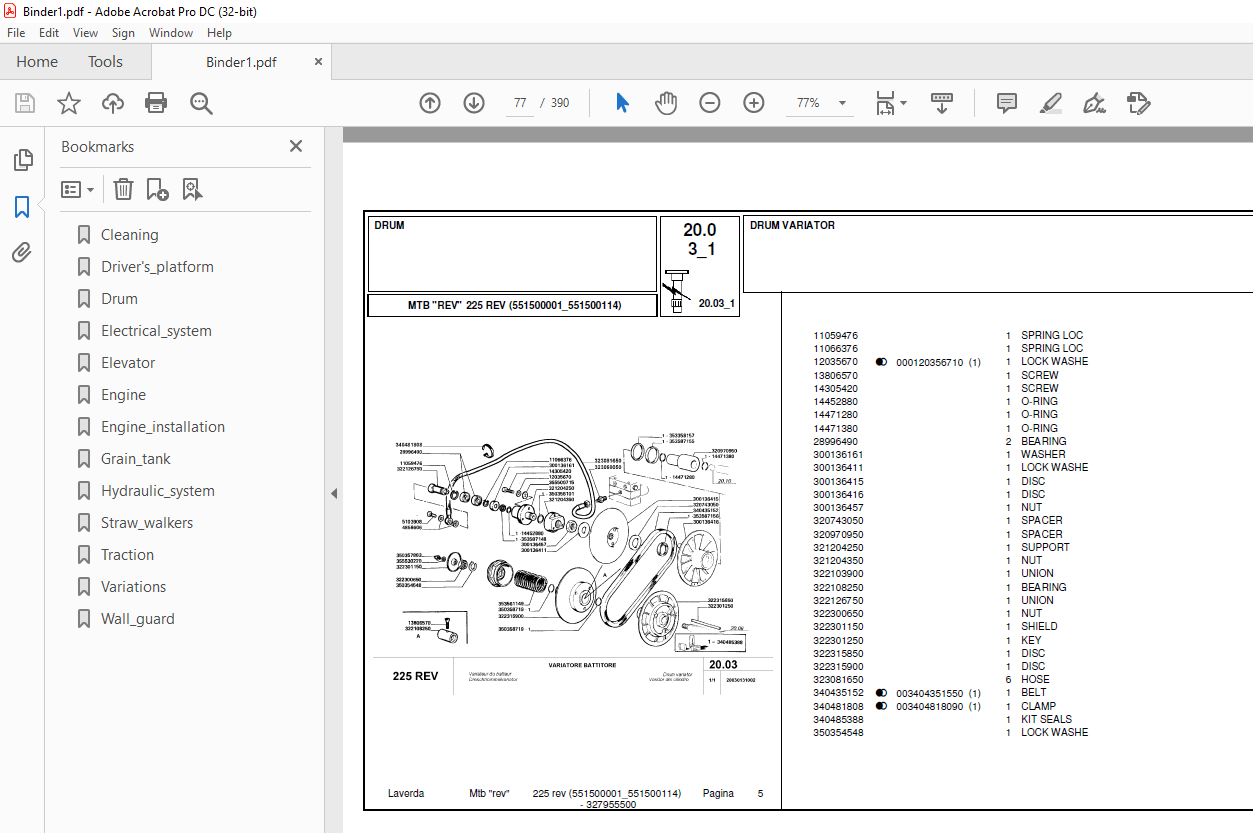Print the document using printer icon
Screen dimensions: 1253x833
pyautogui.click(x=156, y=103)
